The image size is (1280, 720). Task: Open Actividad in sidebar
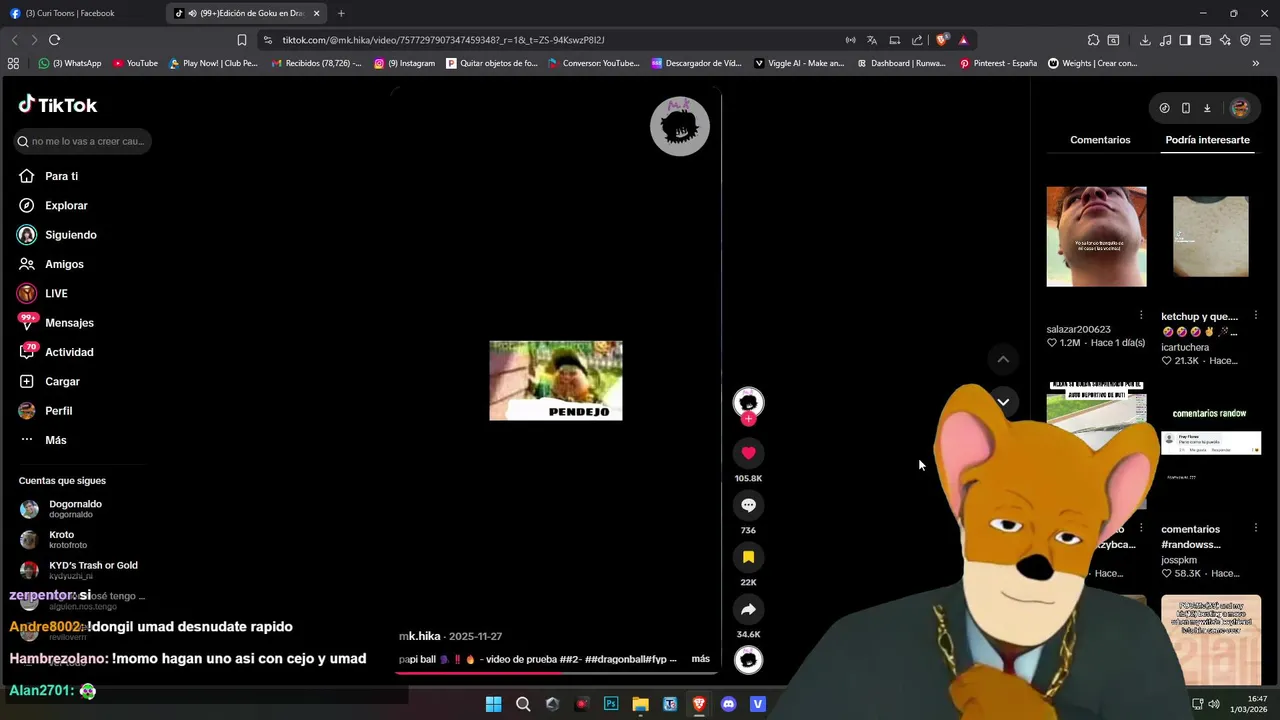[x=56, y=352]
